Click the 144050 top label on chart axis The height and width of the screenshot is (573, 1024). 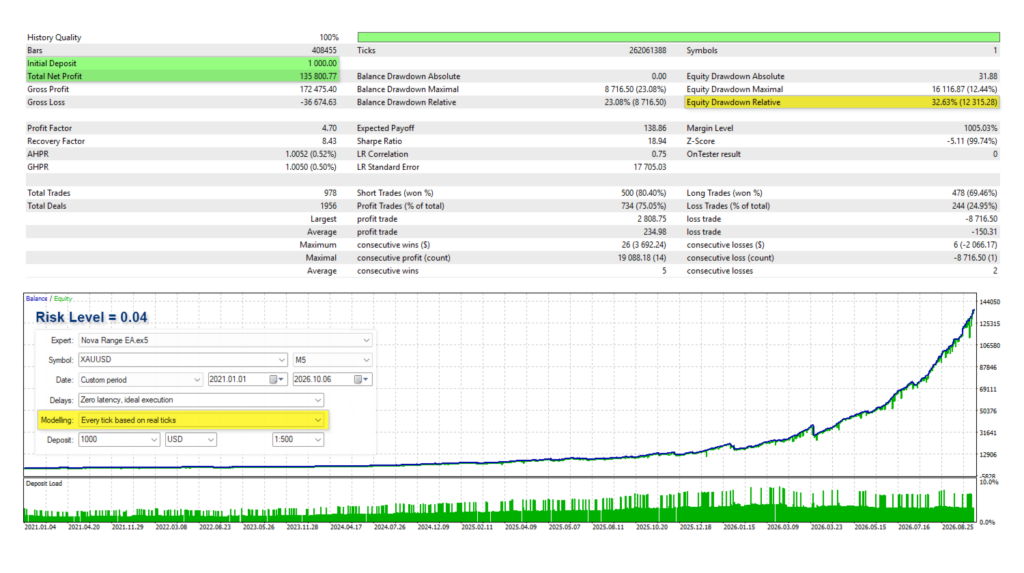coord(990,302)
